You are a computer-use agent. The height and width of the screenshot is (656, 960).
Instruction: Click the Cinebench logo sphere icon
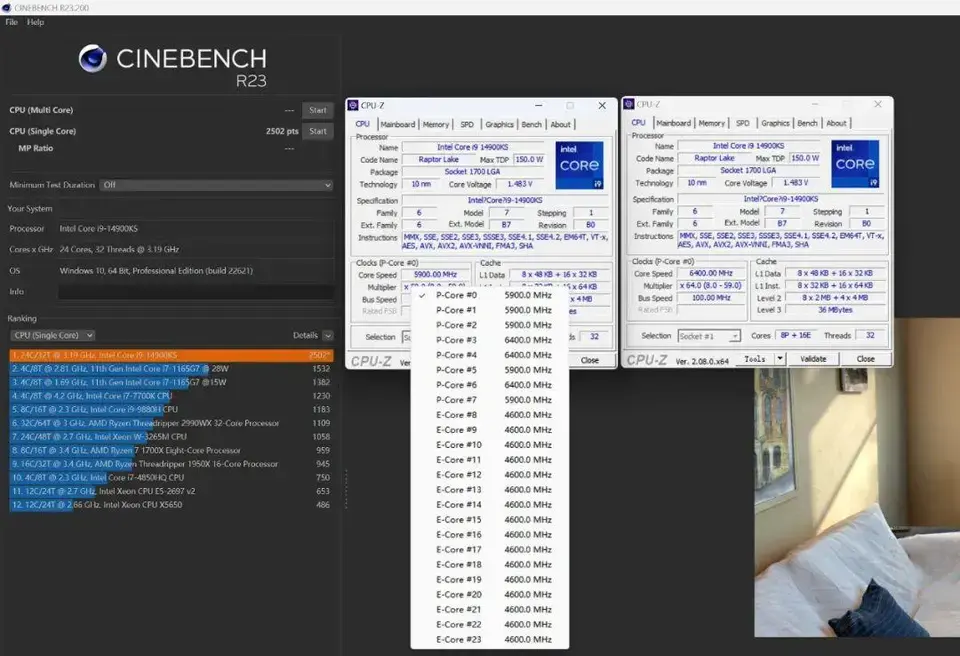(x=93, y=58)
